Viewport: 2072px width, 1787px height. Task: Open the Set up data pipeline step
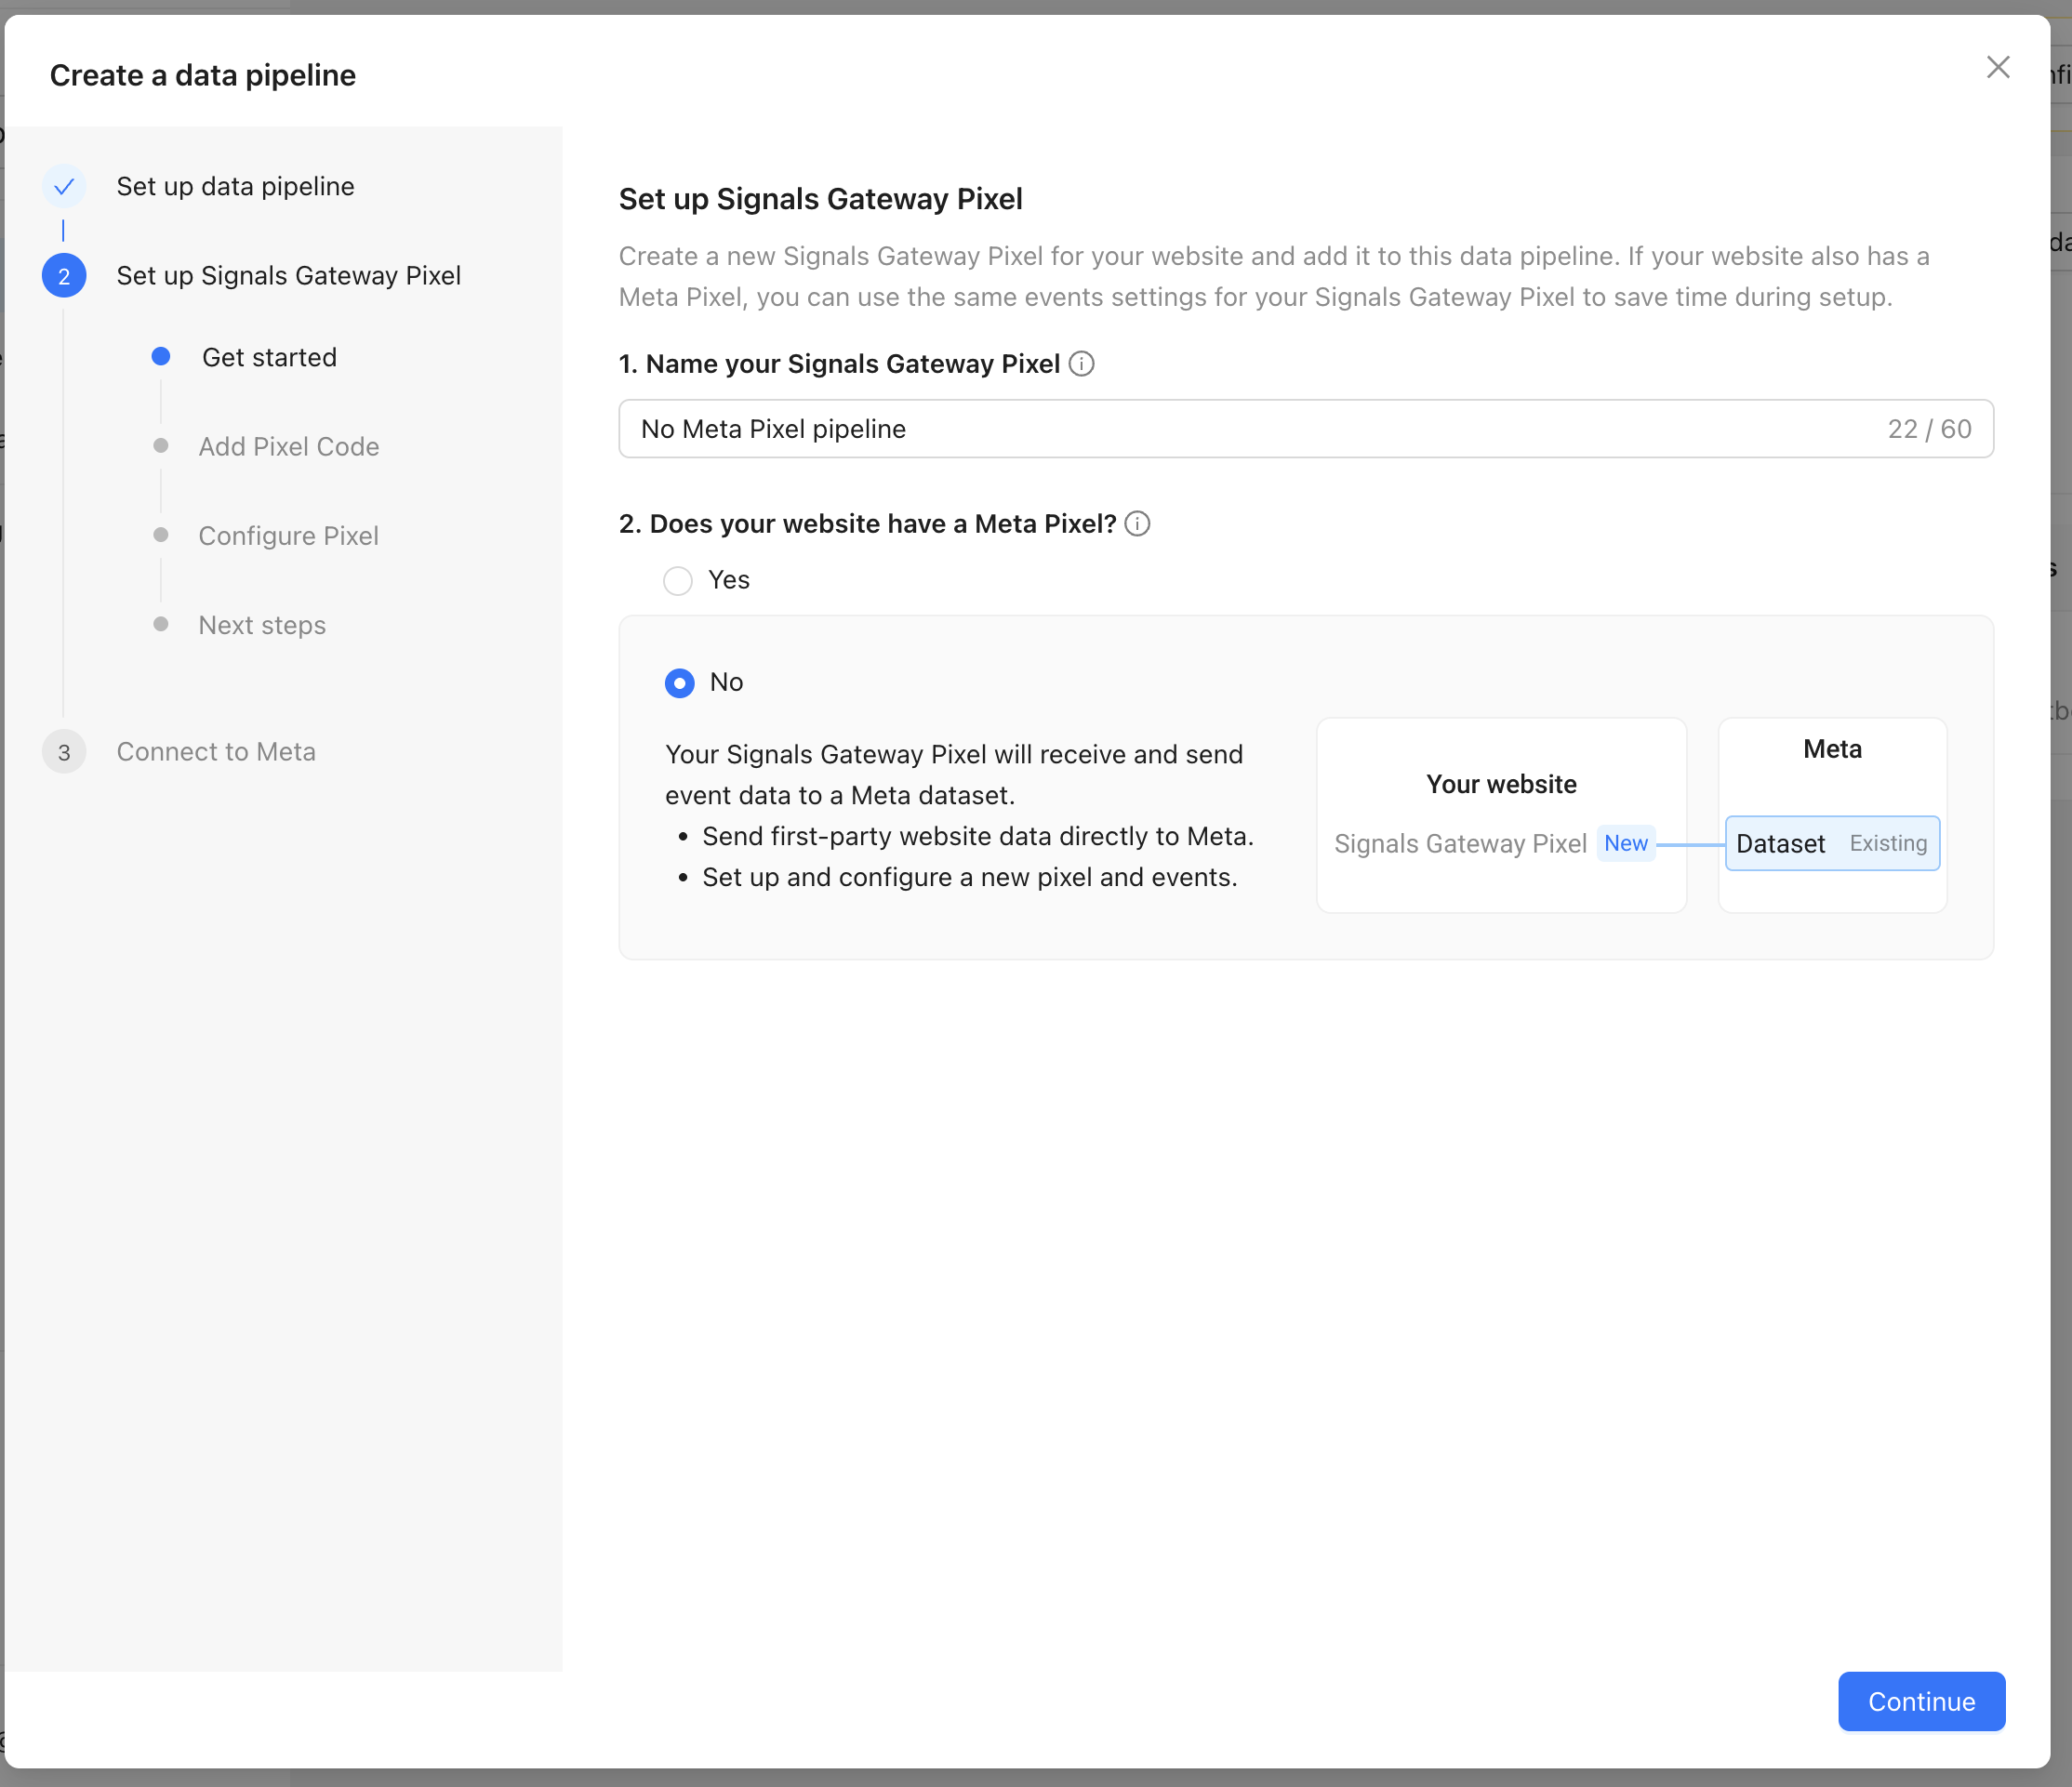[235, 187]
